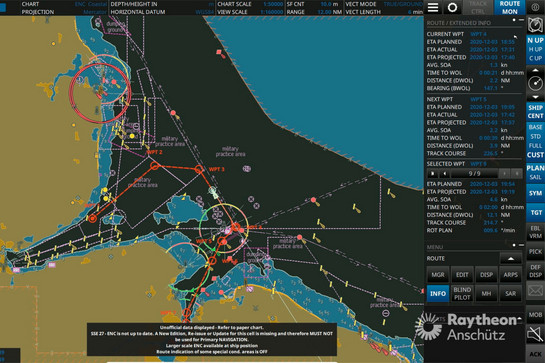The width and height of the screenshot is (545, 363).
Task: Jump to last waypoint in selector
Action: click(517, 173)
